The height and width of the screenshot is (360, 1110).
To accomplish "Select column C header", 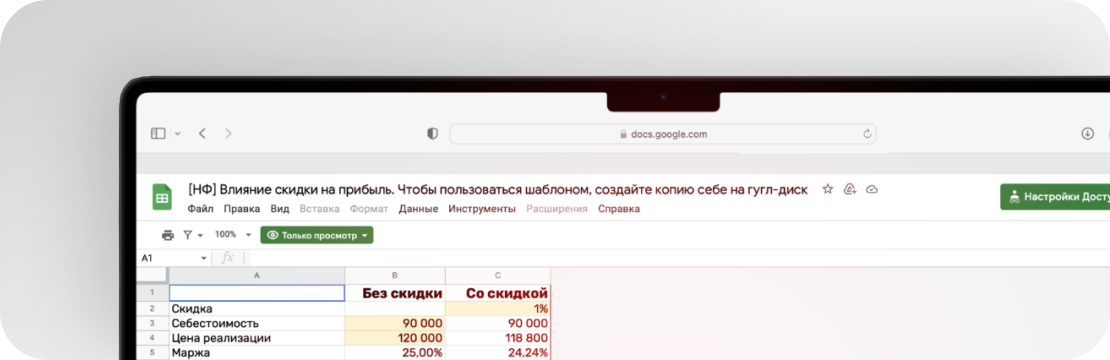I will tap(498, 276).
